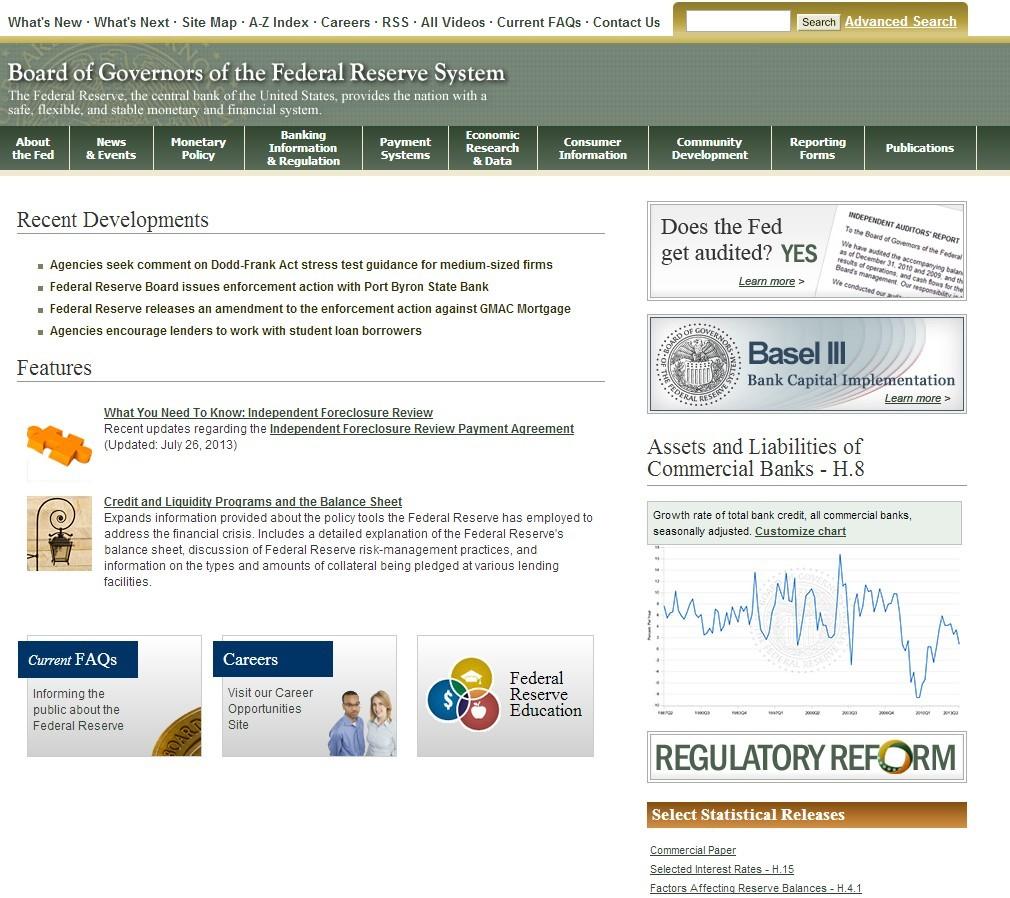Click the 'Does the Fed get audited?' graphic

click(x=806, y=250)
